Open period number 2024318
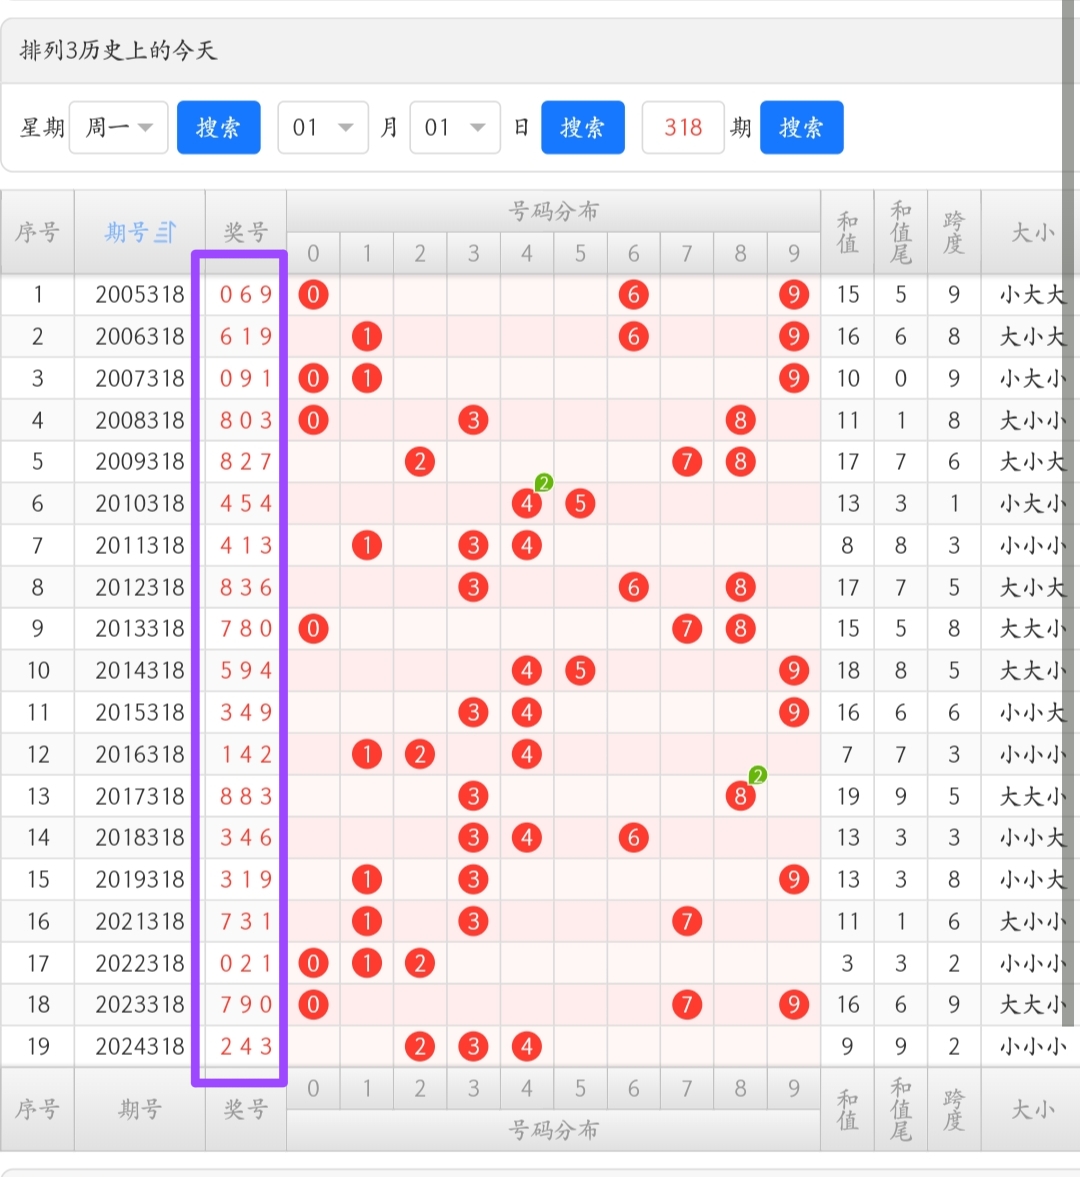The width and height of the screenshot is (1080, 1177). click(139, 1046)
